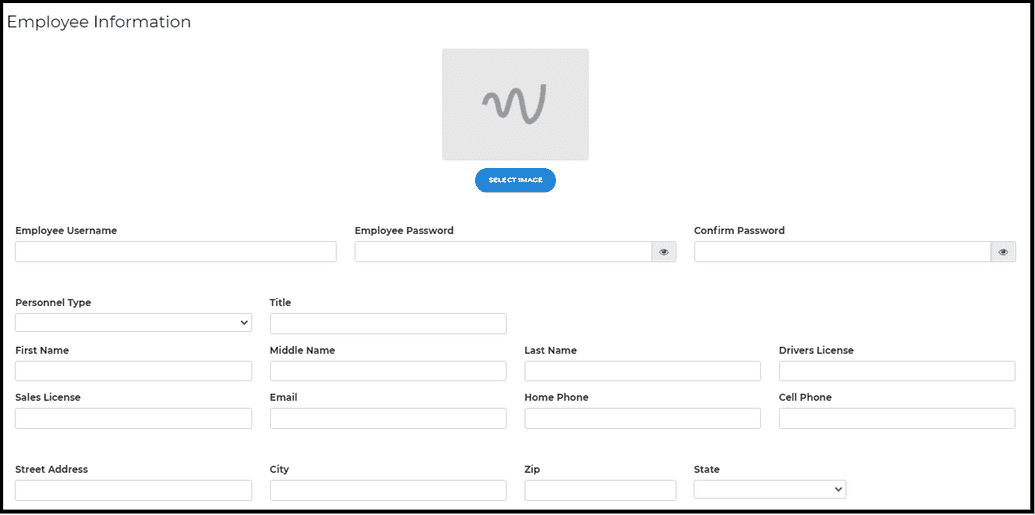1035x515 pixels.
Task: Click the Email text field
Action: (x=388, y=419)
